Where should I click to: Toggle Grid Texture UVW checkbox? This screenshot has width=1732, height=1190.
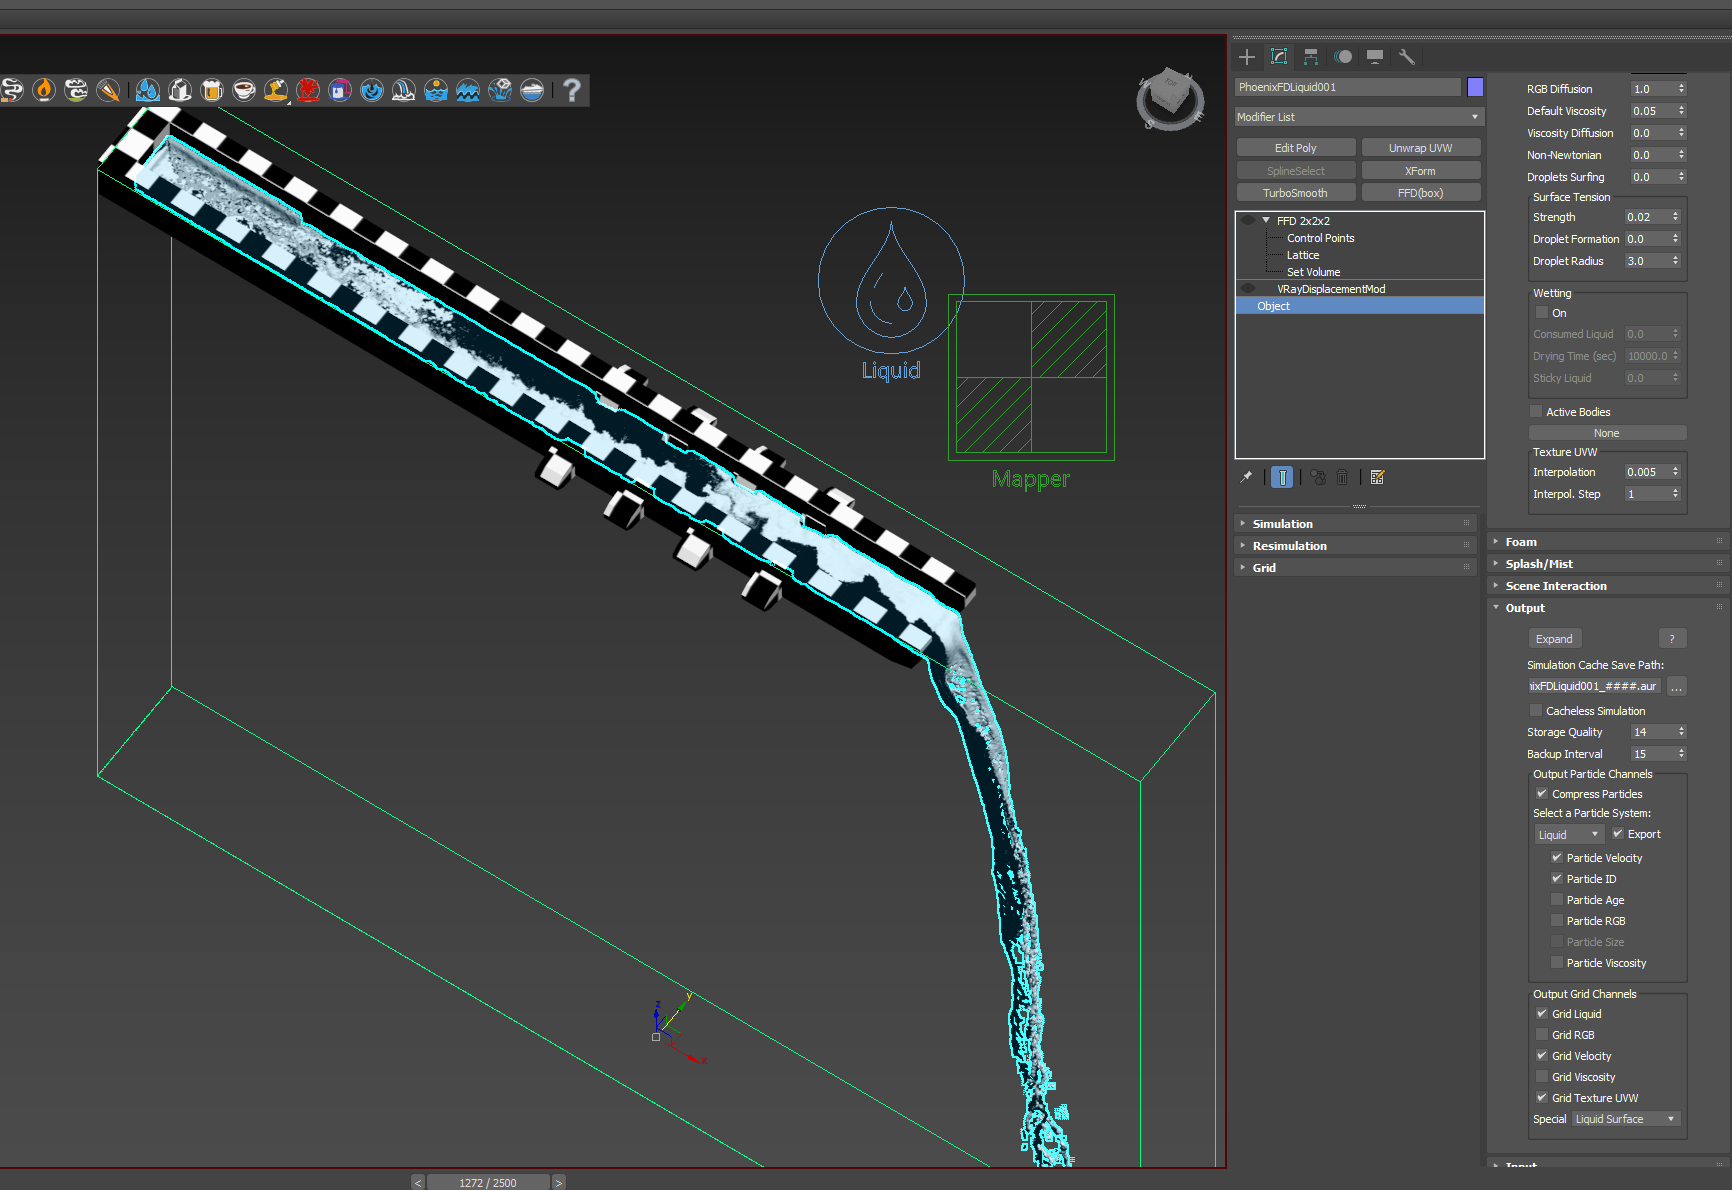(x=1542, y=1098)
